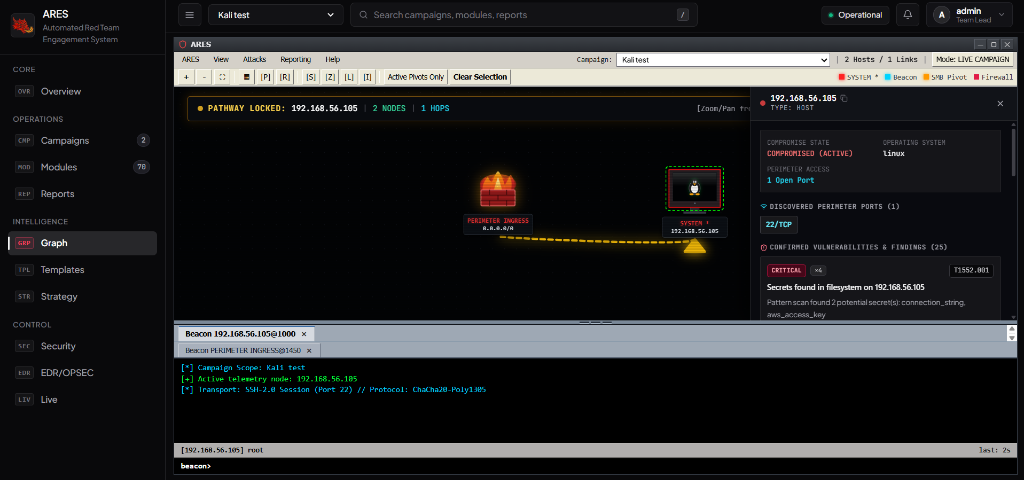The width and height of the screenshot is (1024, 480).
Task: Toggle Active Pivots Only filter
Action: click(415, 77)
